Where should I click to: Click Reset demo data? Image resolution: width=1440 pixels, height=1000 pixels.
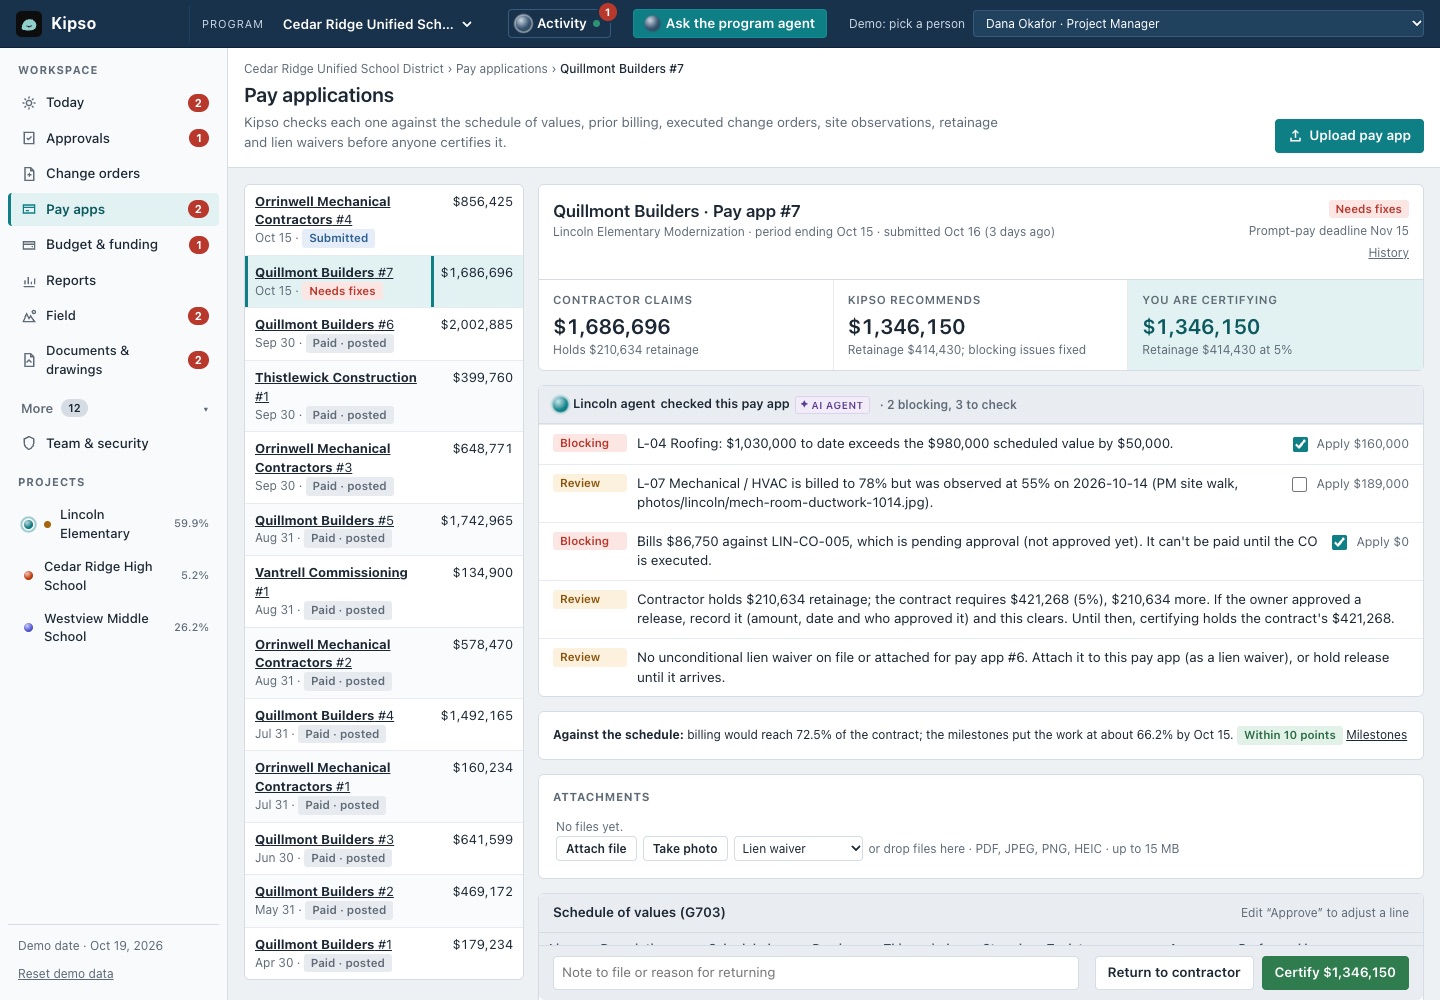tap(66, 974)
